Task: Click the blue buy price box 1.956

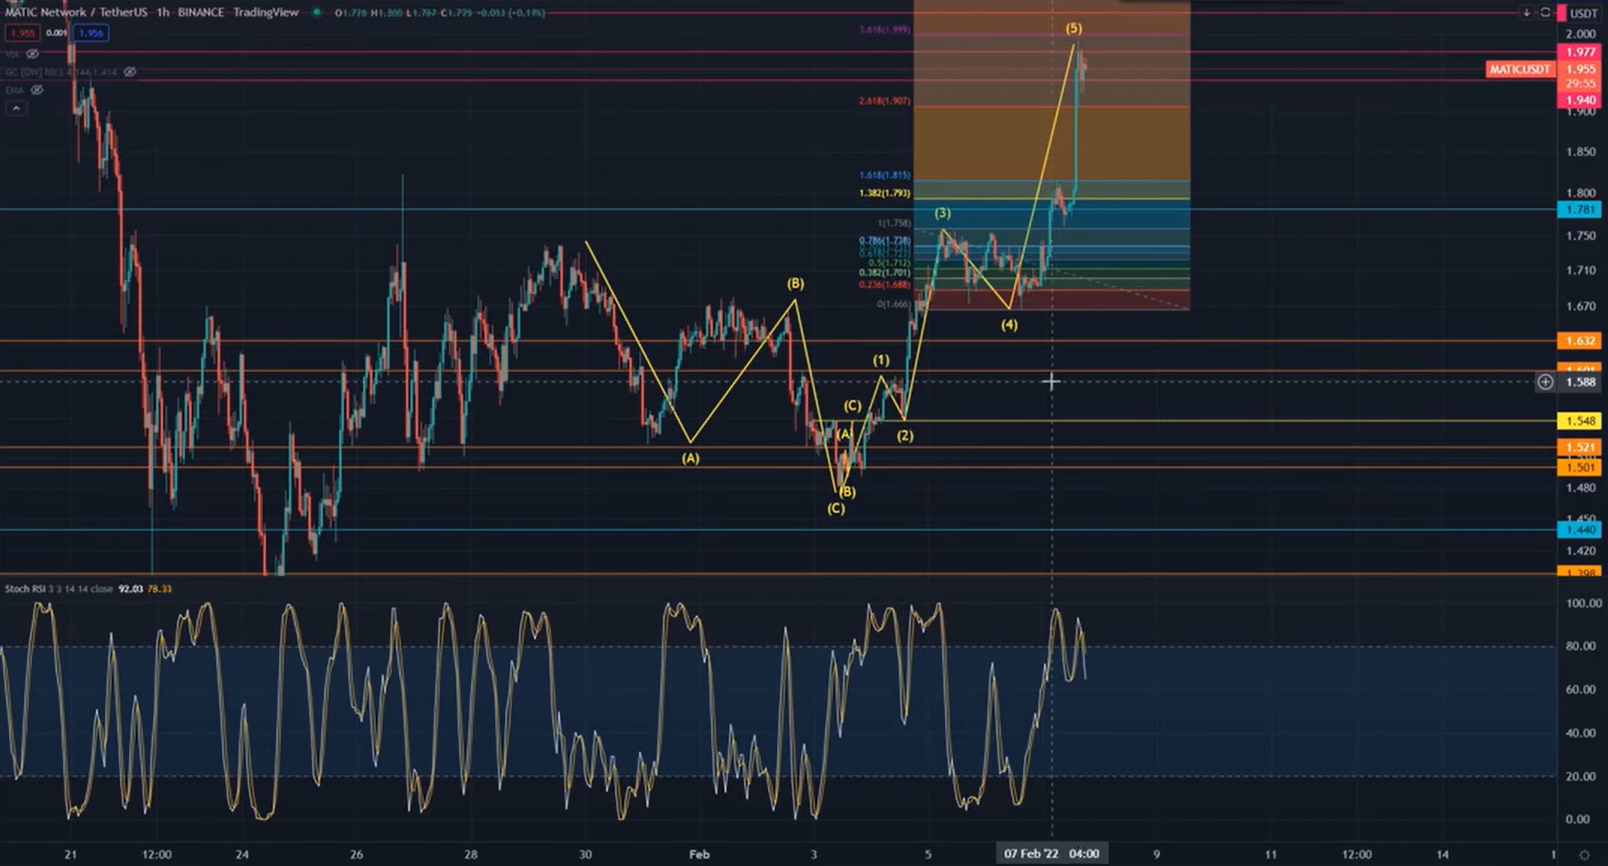Action: click(x=91, y=33)
